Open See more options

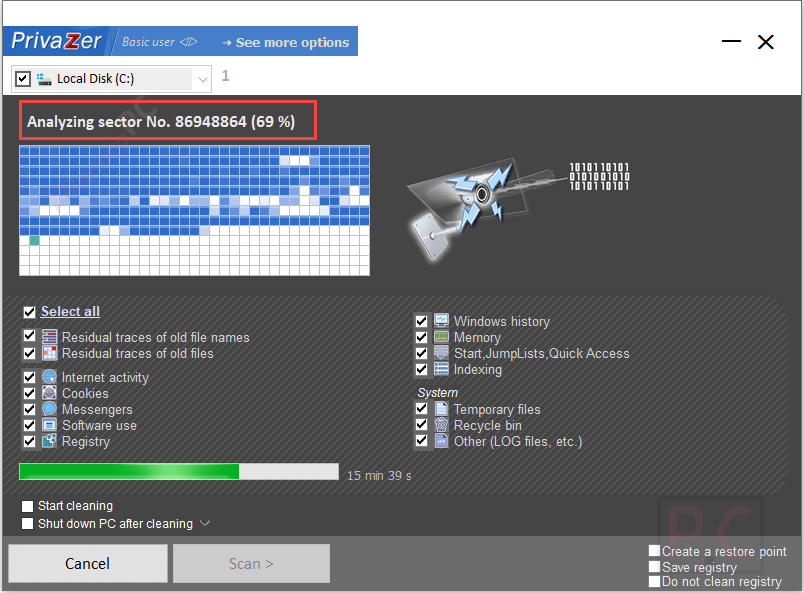point(286,42)
